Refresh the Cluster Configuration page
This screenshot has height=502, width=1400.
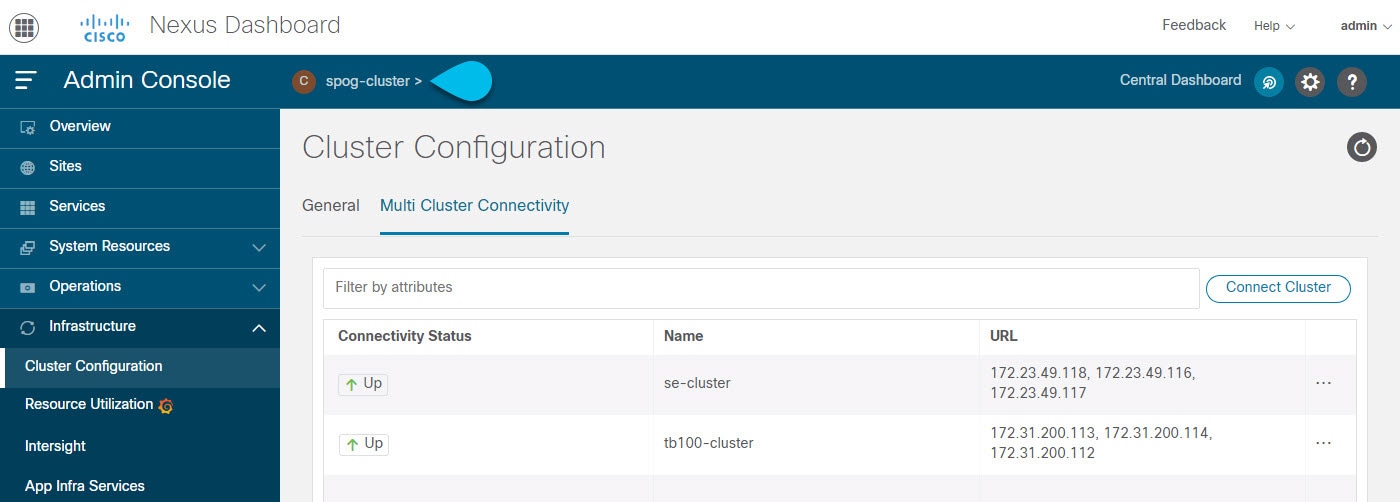[x=1362, y=148]
